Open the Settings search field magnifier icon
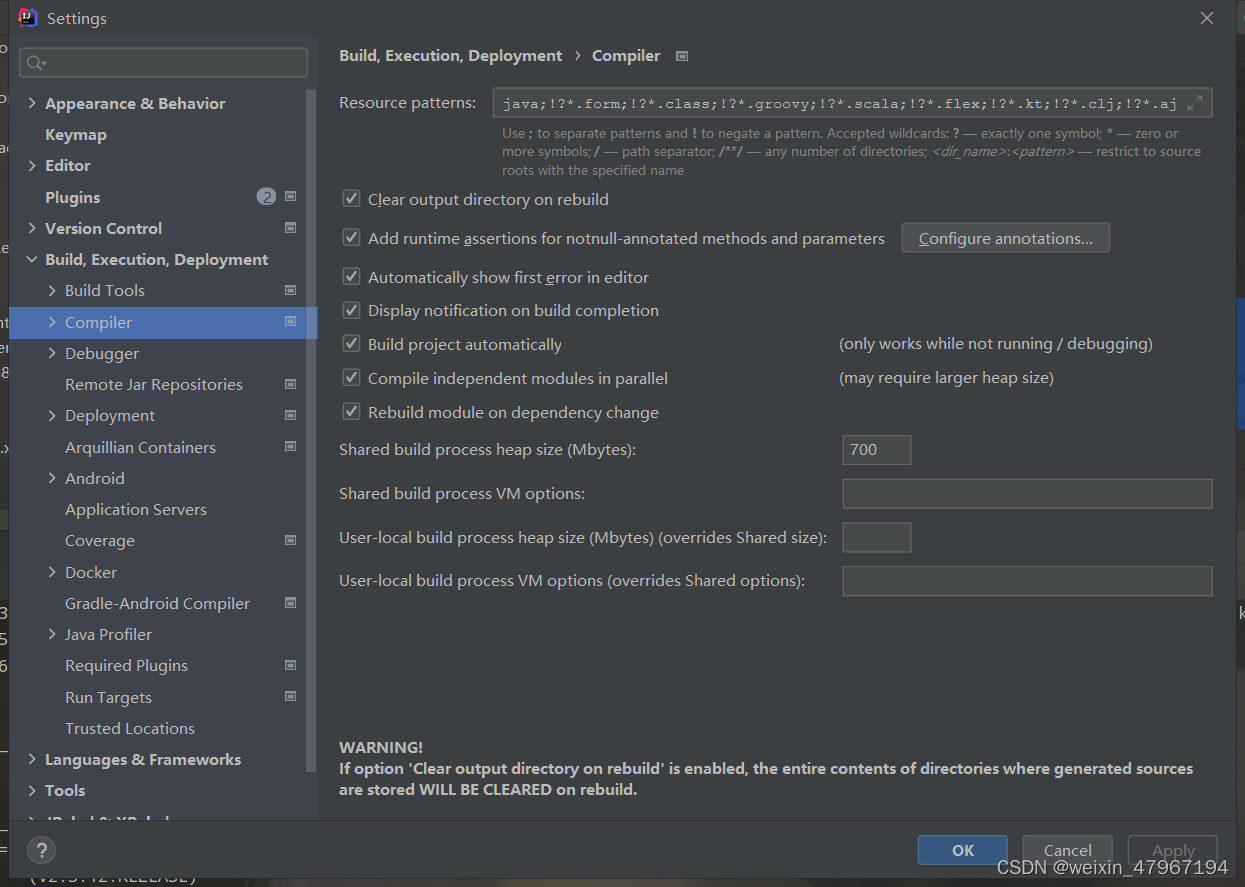This screenshot has width=1245, height=887. (32, 62)
